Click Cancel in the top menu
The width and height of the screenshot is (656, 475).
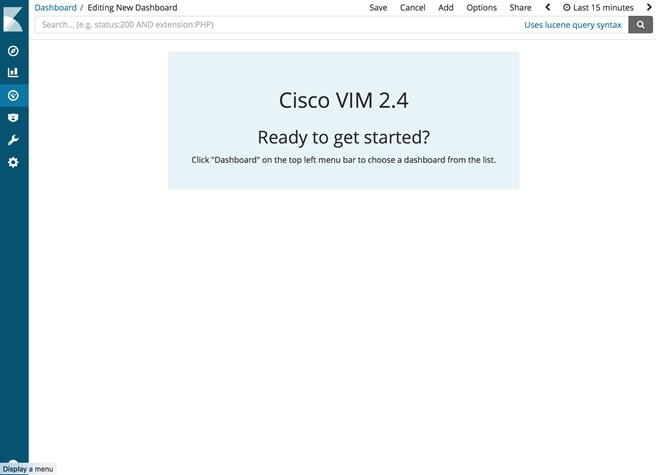coord(413,8)
